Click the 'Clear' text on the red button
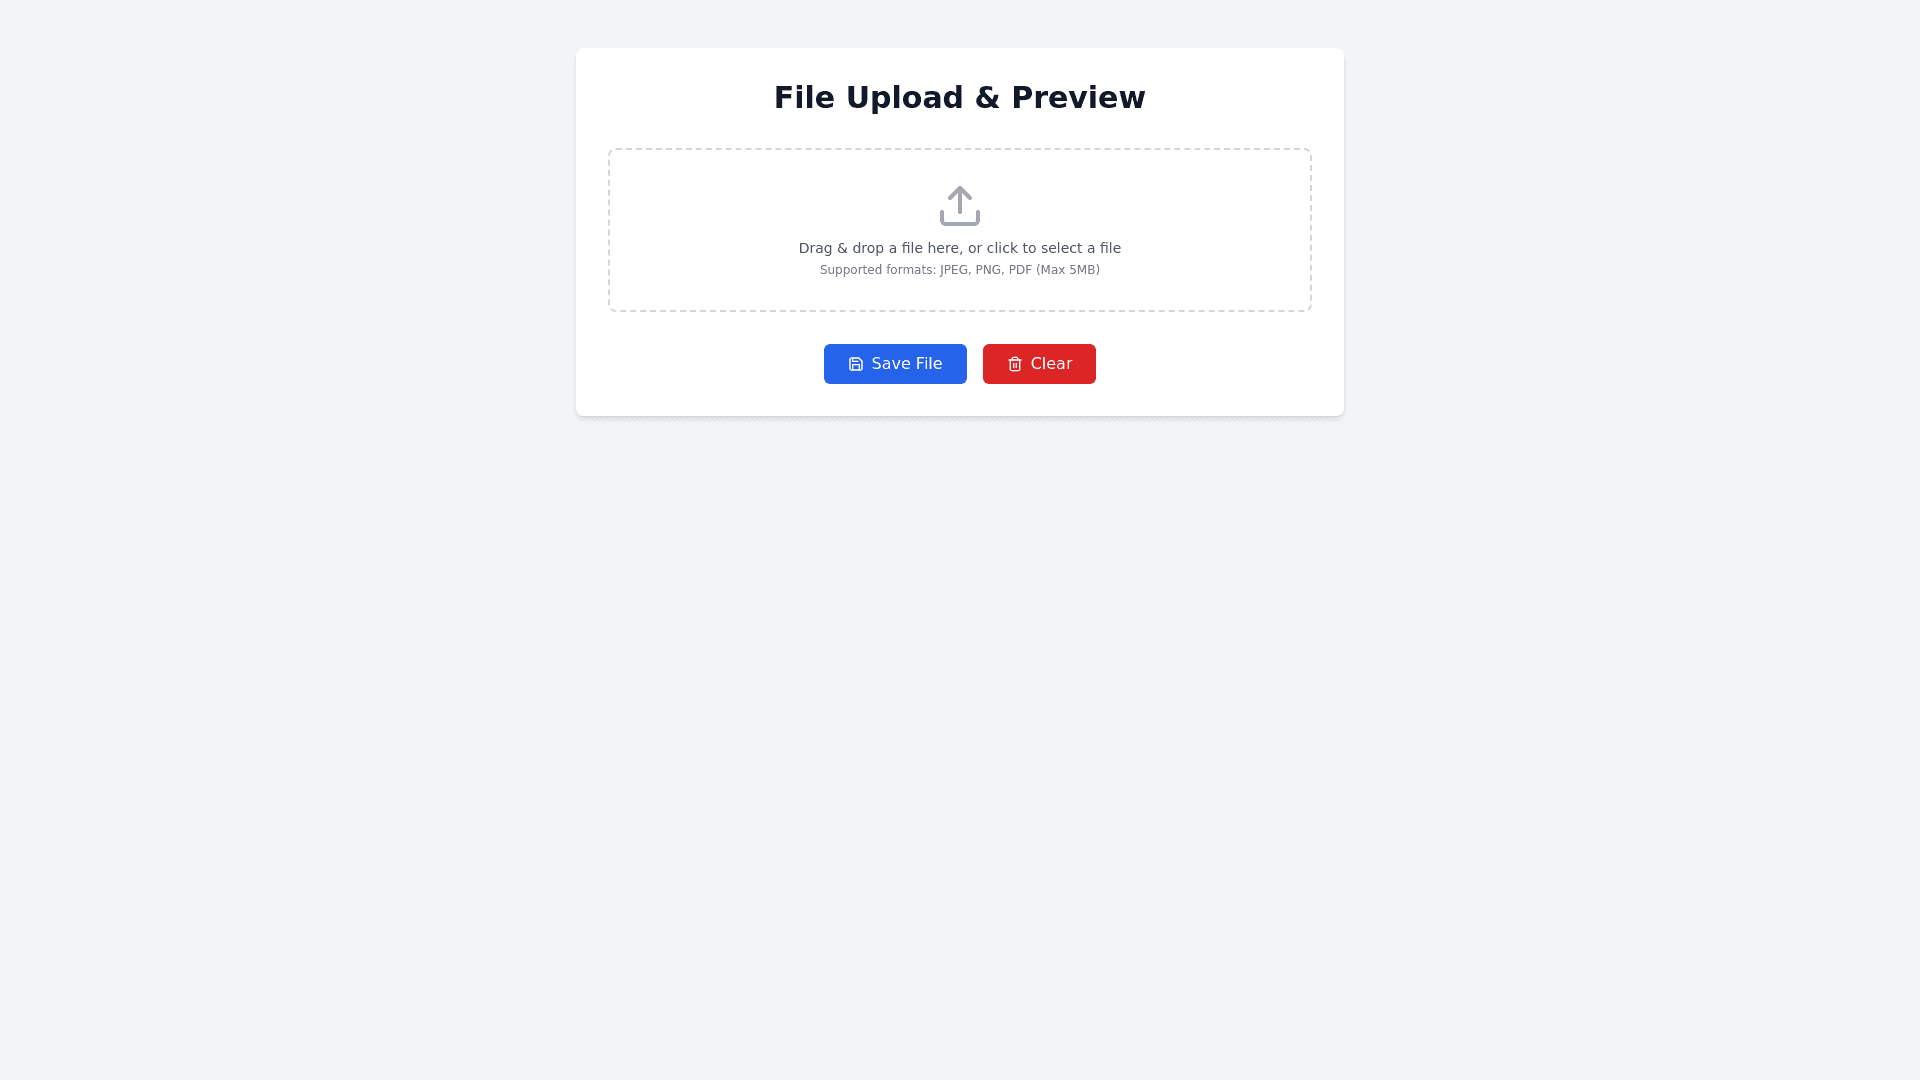 click(1051, 364)
